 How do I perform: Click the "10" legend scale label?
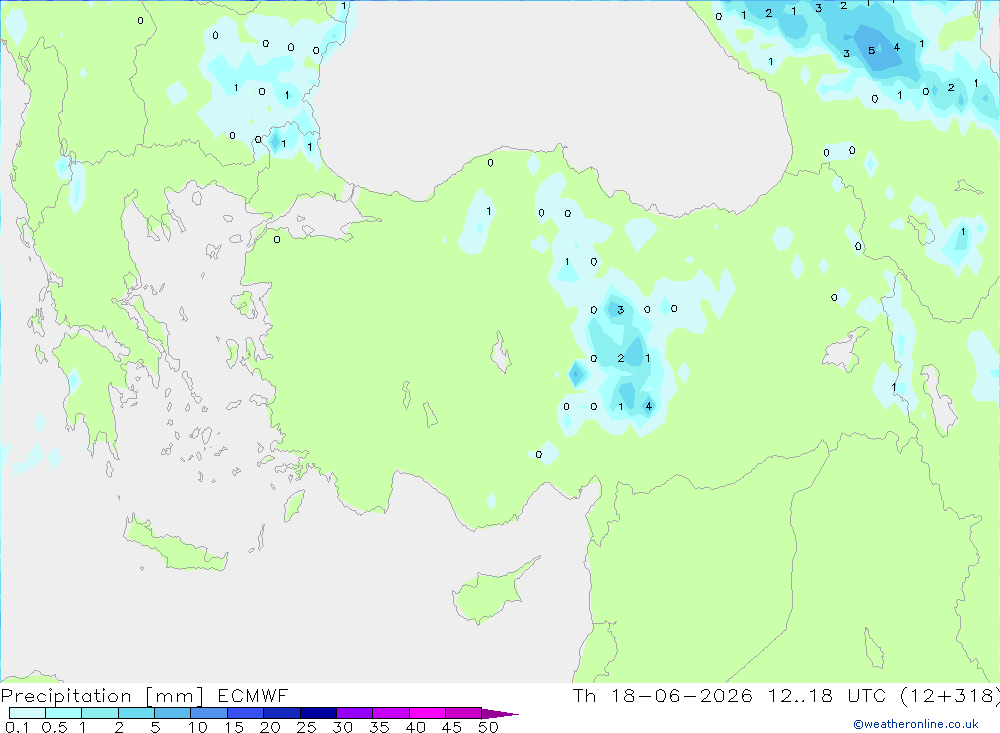[x=198, y=727]
